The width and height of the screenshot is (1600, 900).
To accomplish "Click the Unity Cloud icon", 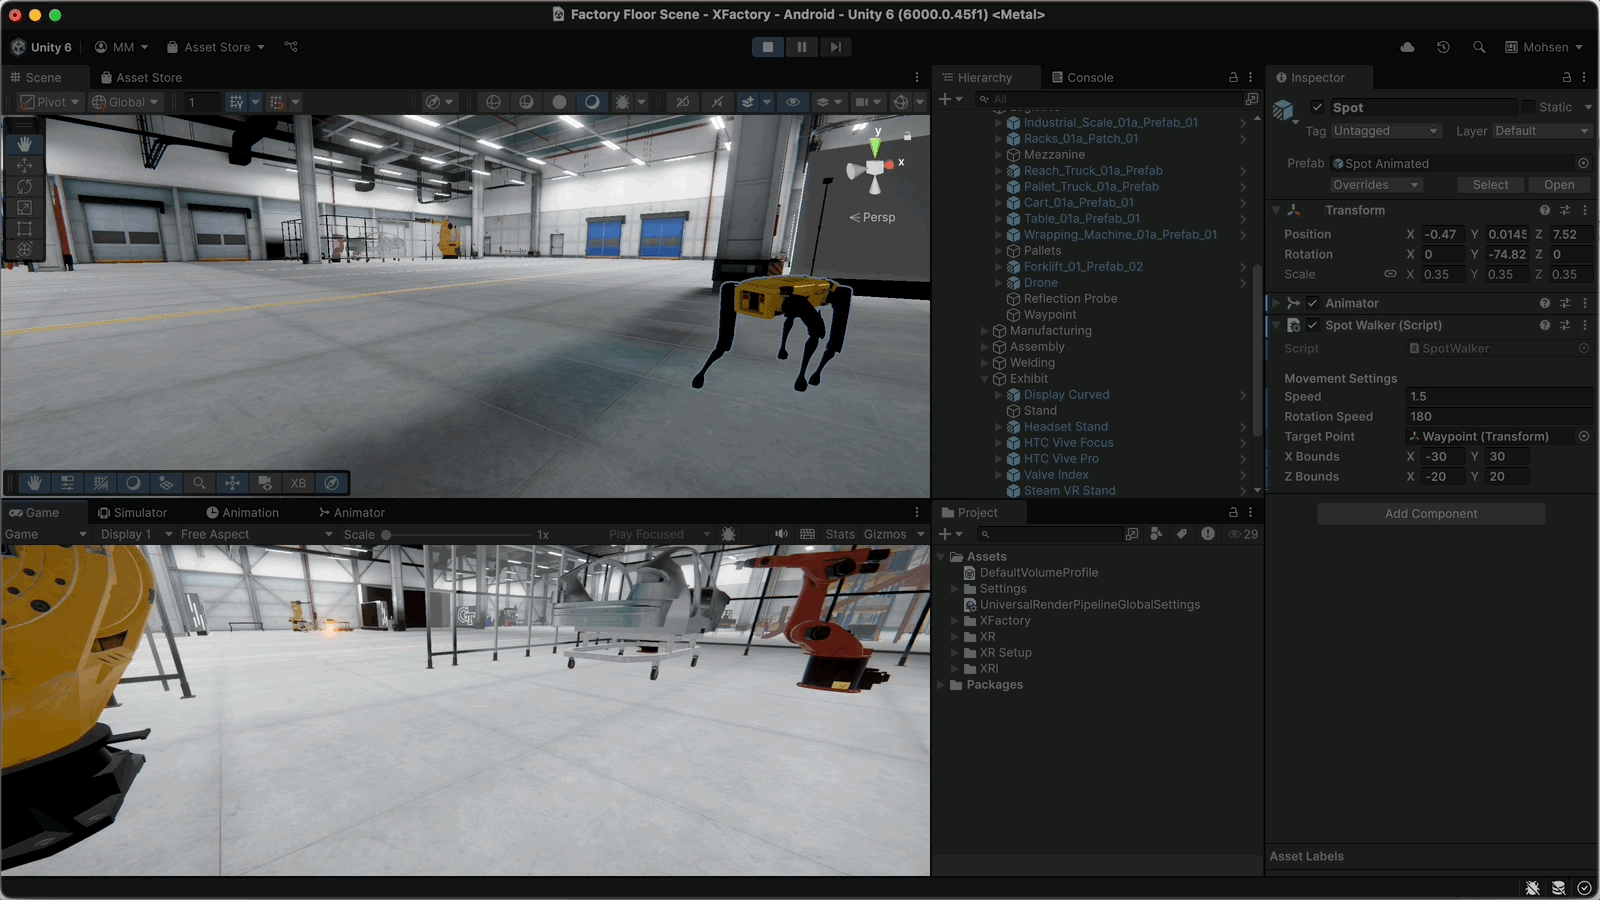I will click(x=1407, y=47).
